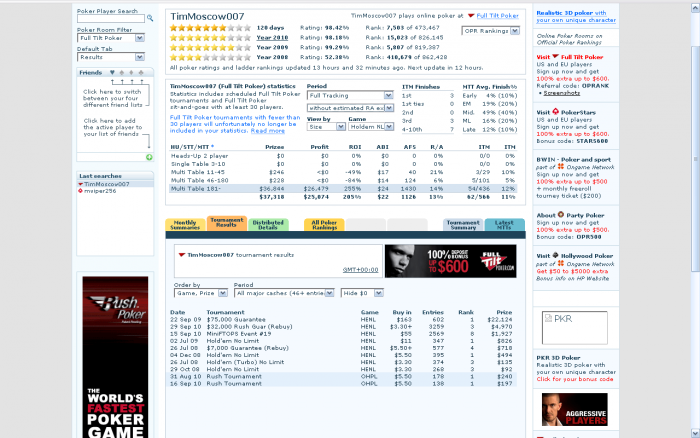
Task: Click the 'Click for your bonus code' link
Action: point(575,379)
